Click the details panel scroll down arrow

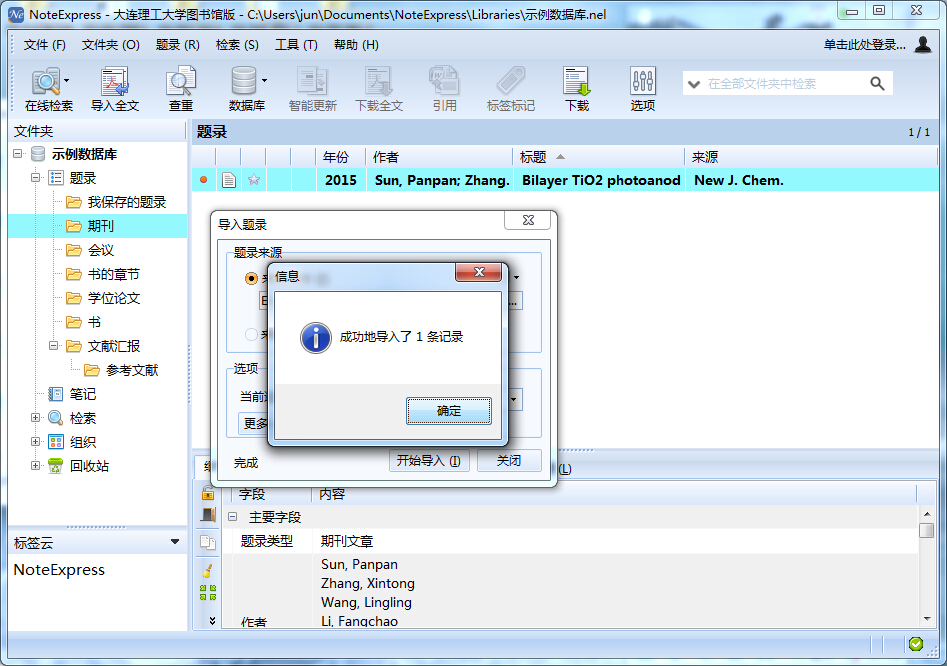coord(927,619)
